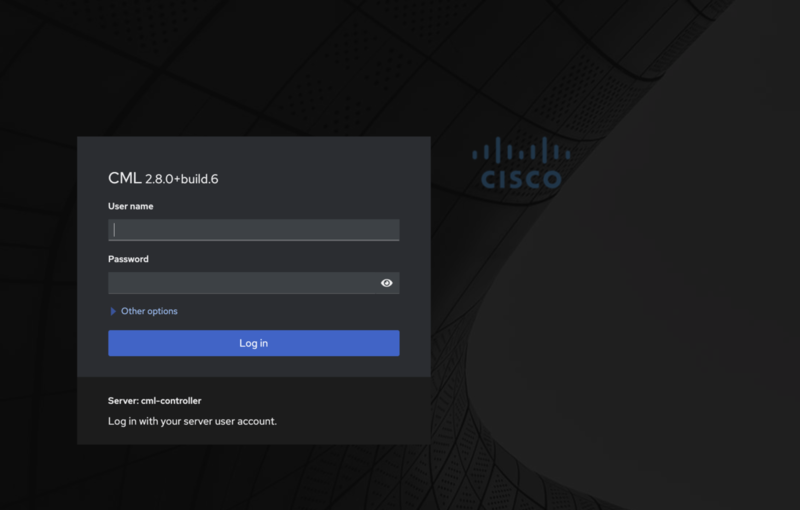Click the blinking text cursor in User name
The height and width of the screenshot is (510, 800).
tap(114, 230)
